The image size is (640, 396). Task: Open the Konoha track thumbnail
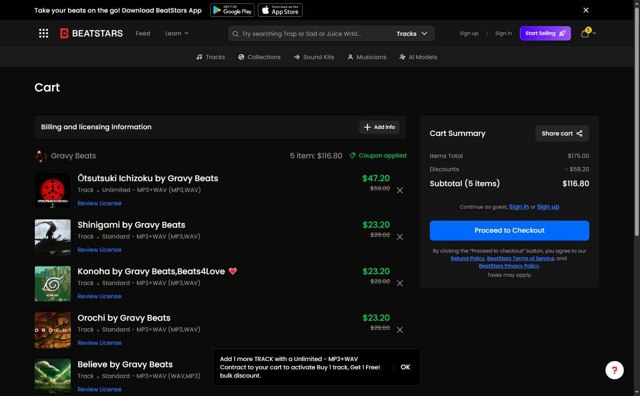click(53, 284)
